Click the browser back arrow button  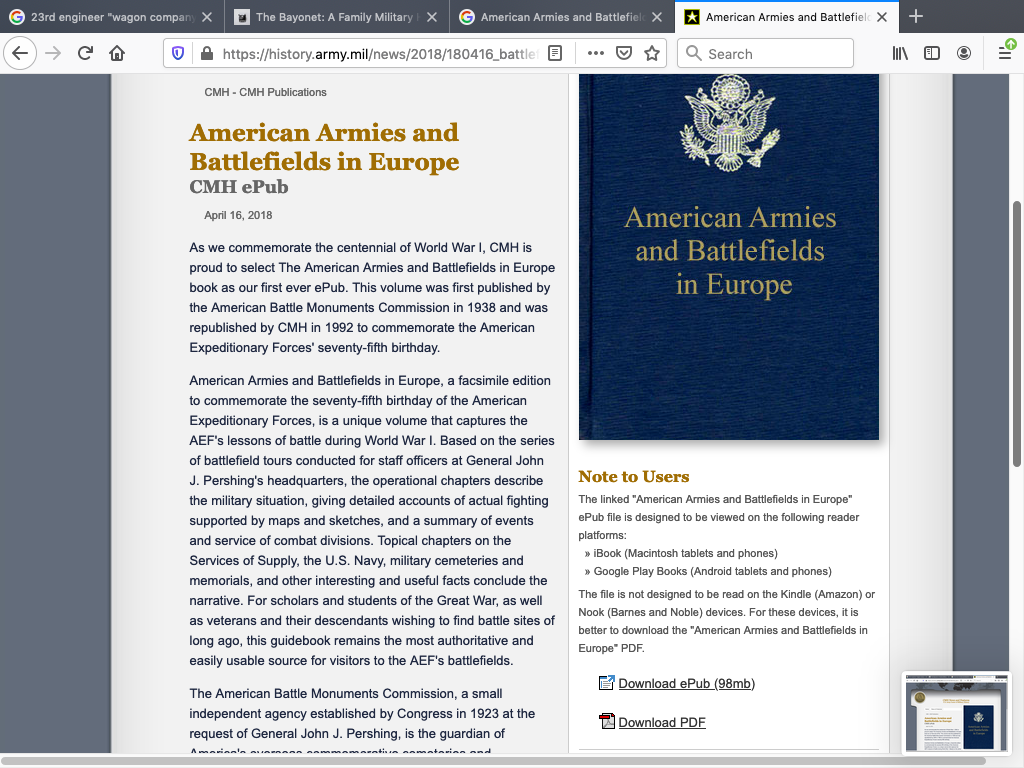click(21, 54)
